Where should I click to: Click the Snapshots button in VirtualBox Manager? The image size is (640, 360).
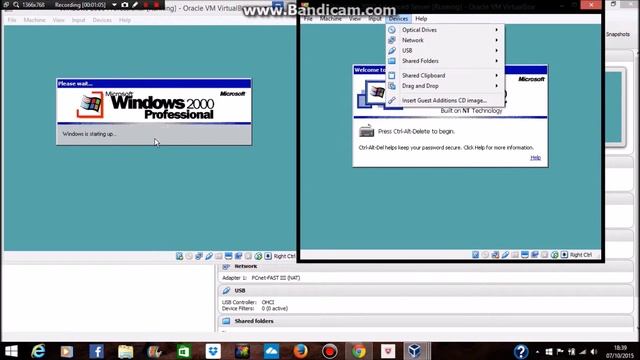click(x=618, y=34)
